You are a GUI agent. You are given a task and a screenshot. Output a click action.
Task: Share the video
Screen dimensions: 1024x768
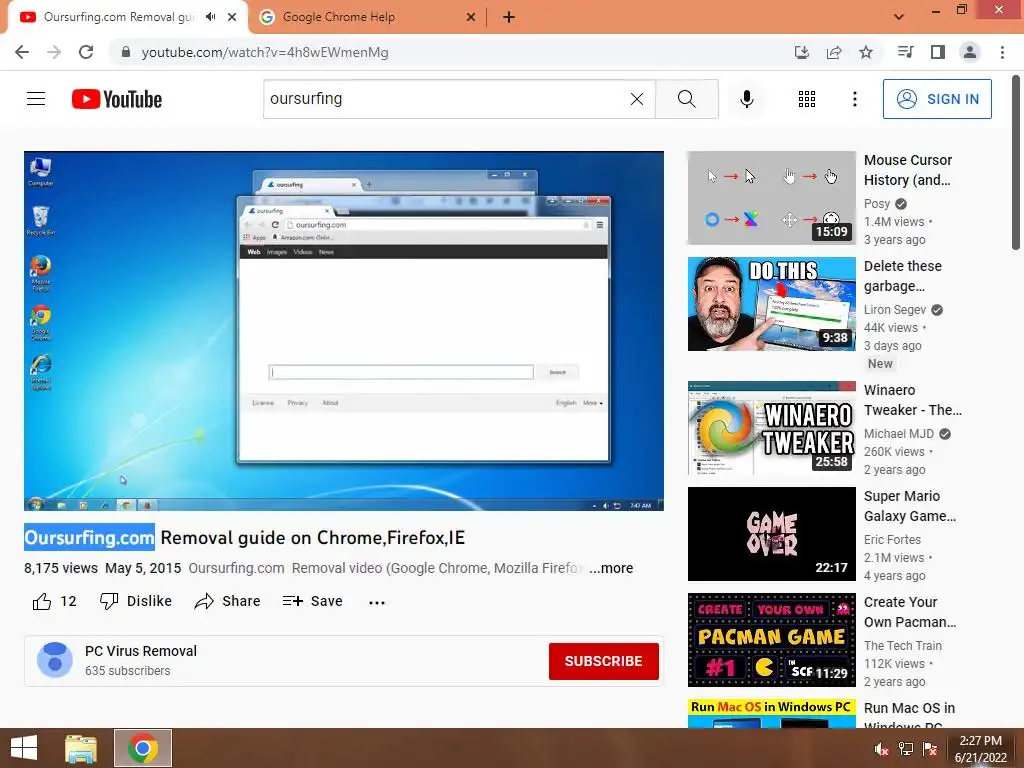[227, 601]
